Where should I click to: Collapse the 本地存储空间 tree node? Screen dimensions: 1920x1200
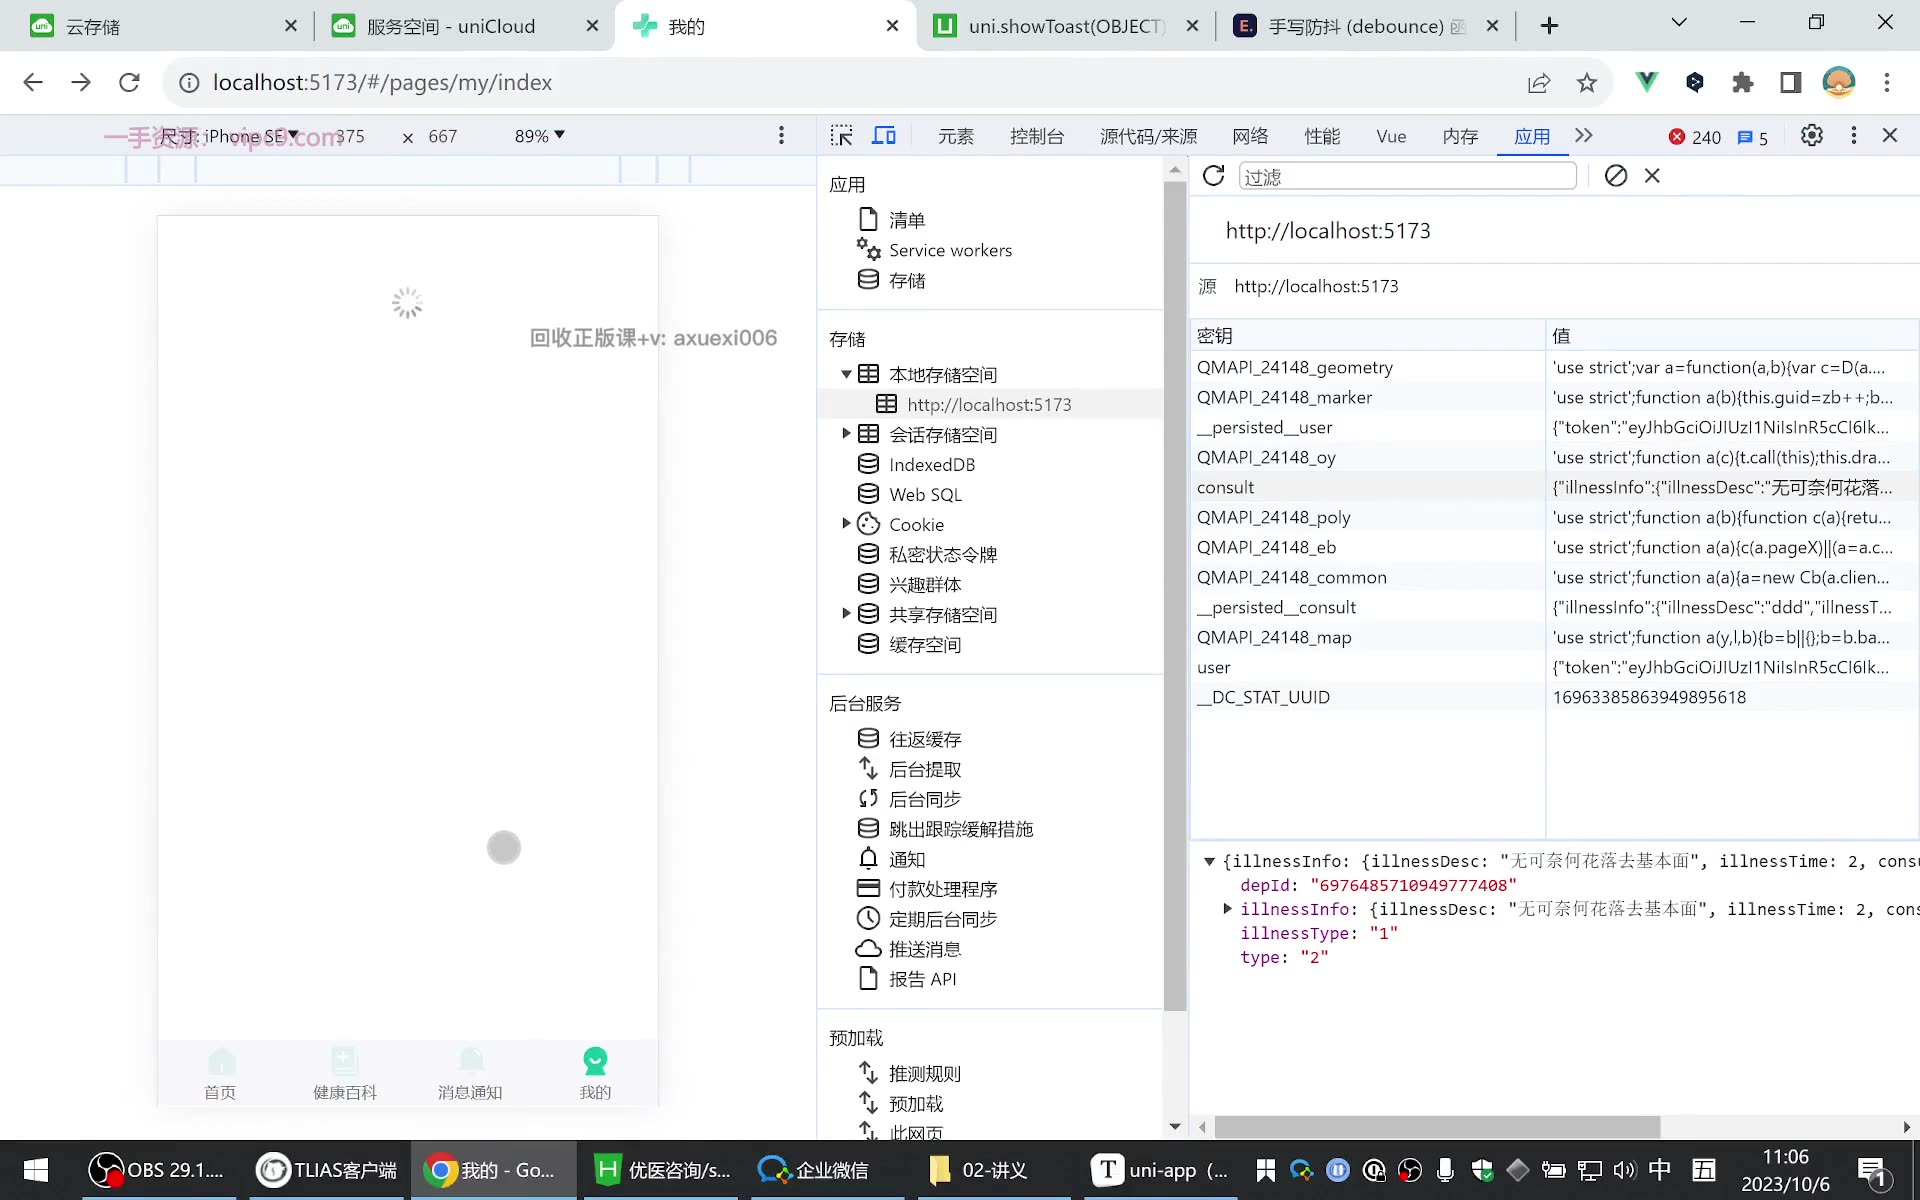846,374
